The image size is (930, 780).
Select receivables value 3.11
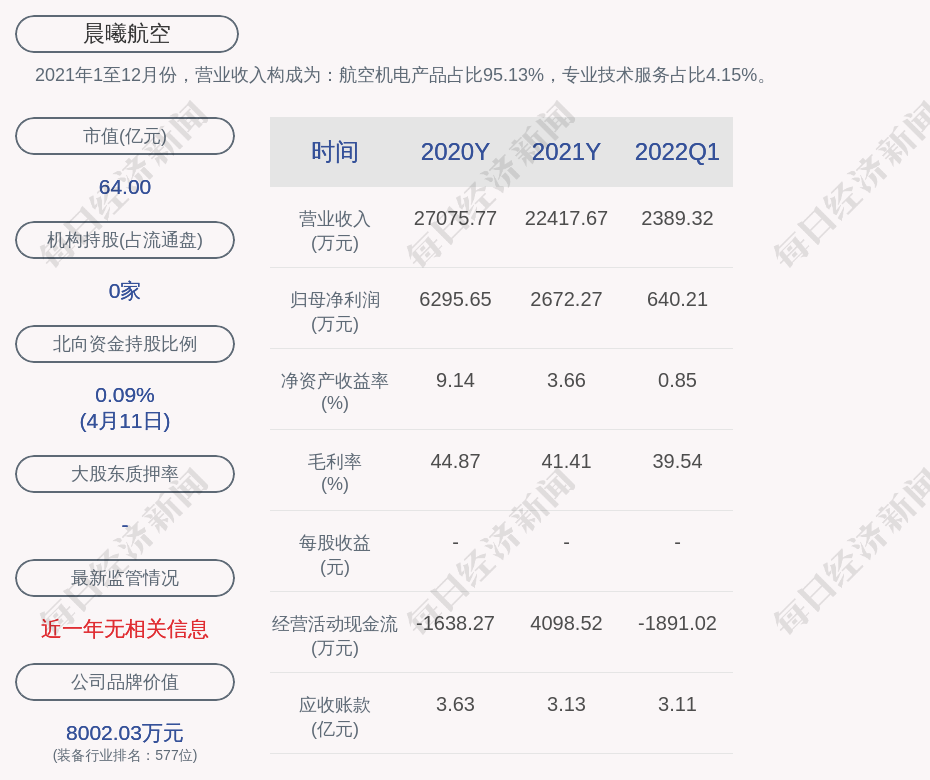[677, 705]
